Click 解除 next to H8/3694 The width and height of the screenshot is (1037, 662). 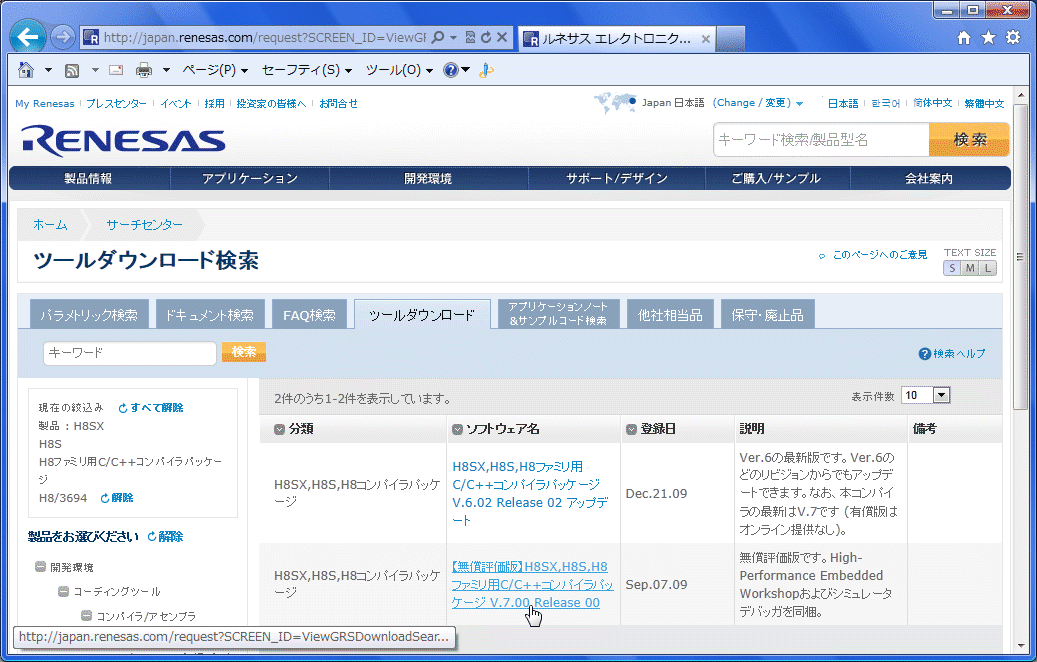tap(116, 497)
